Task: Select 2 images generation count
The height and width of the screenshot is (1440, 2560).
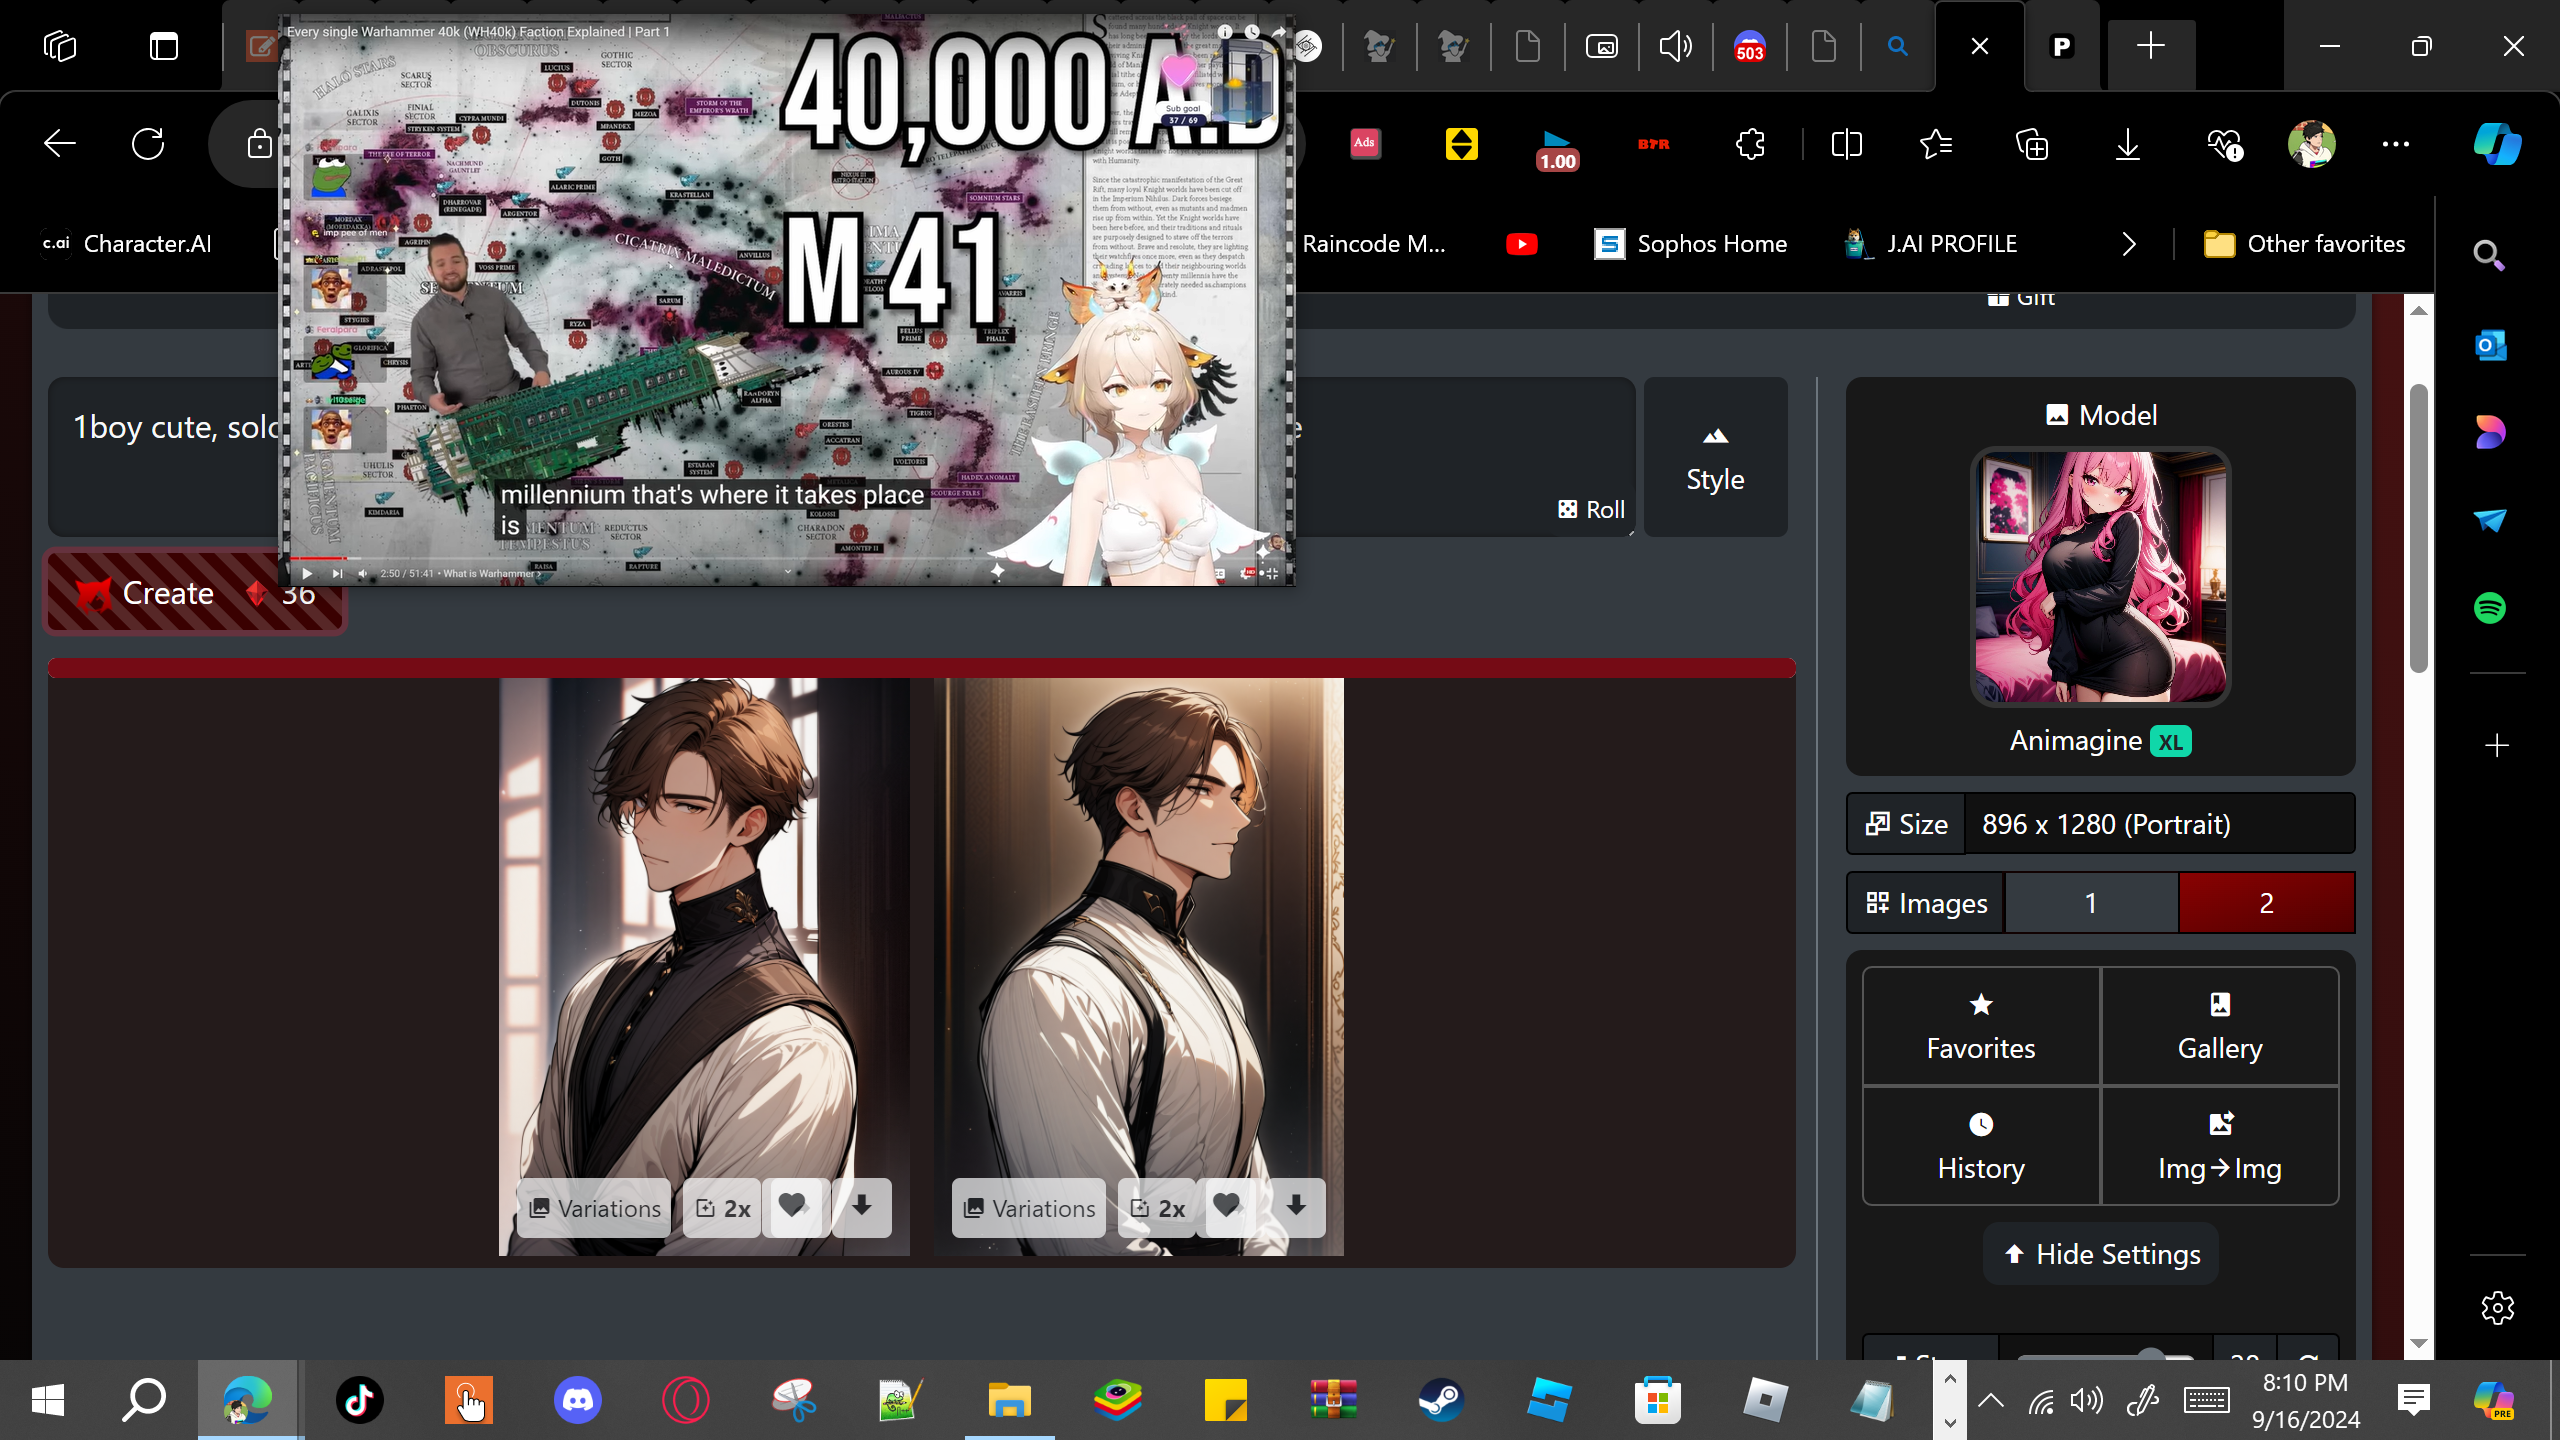Action: (x=2266, y=903)
